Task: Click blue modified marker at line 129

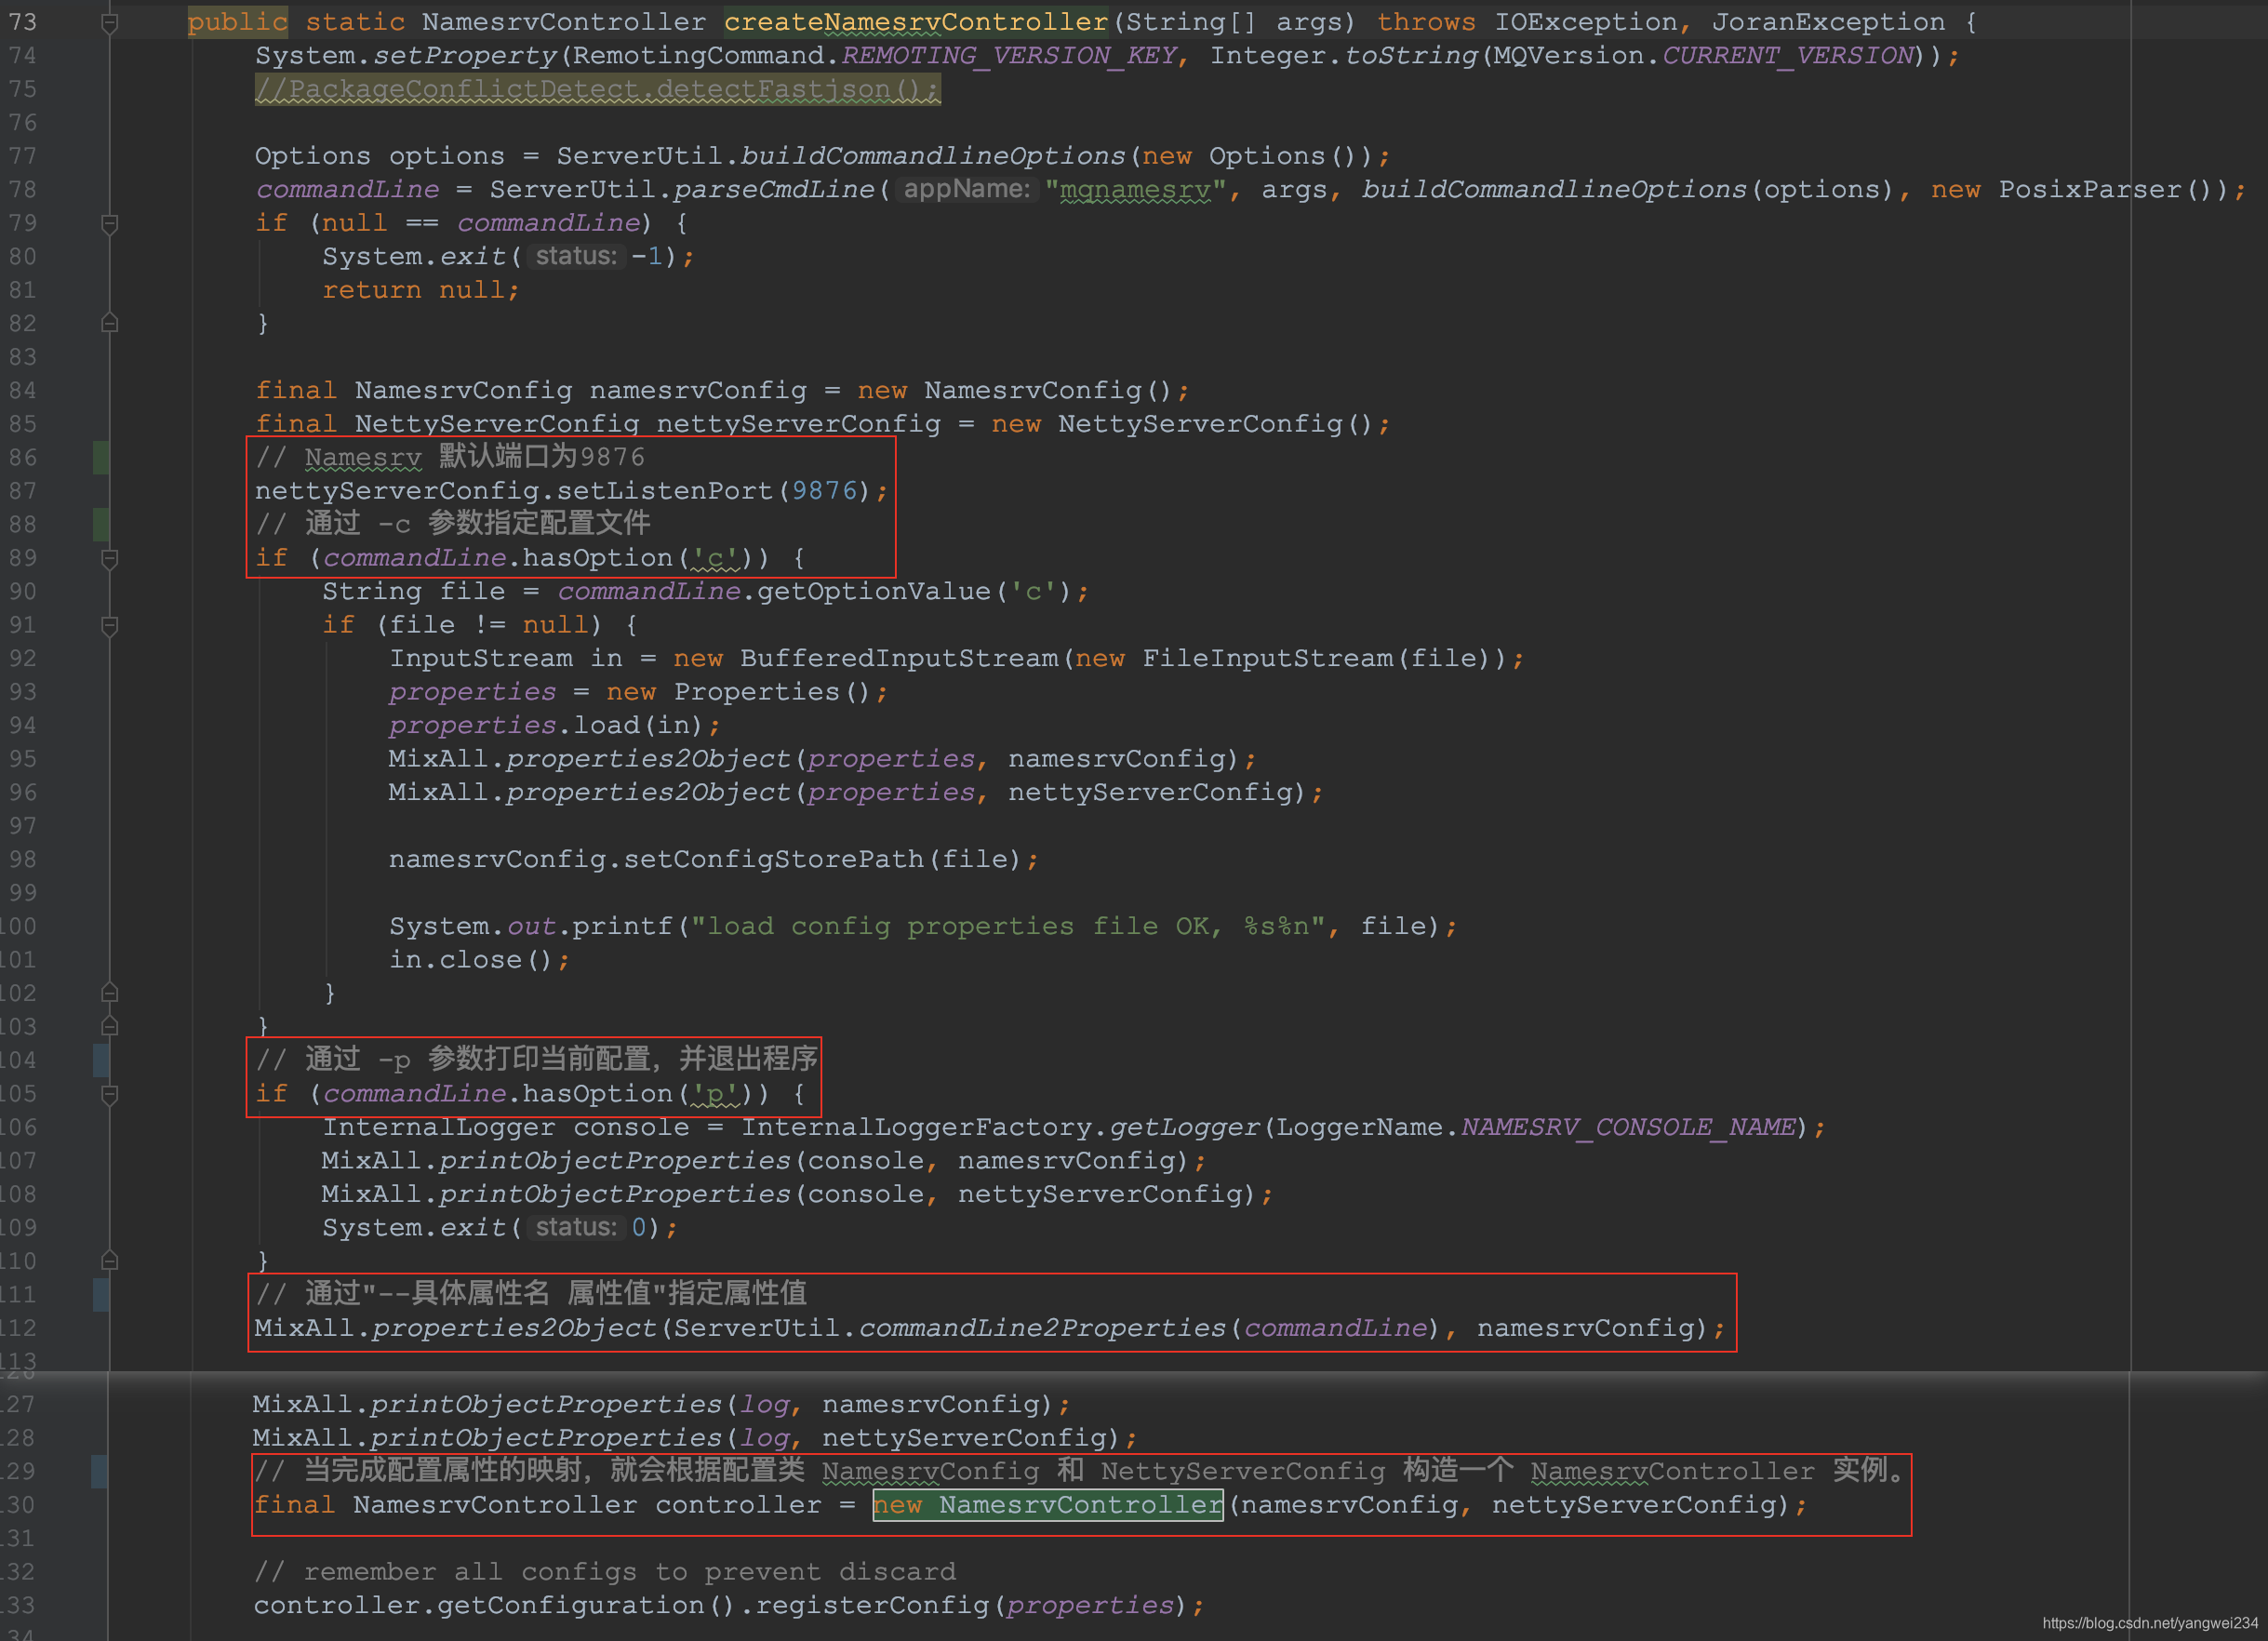Action: [99, 1471]
